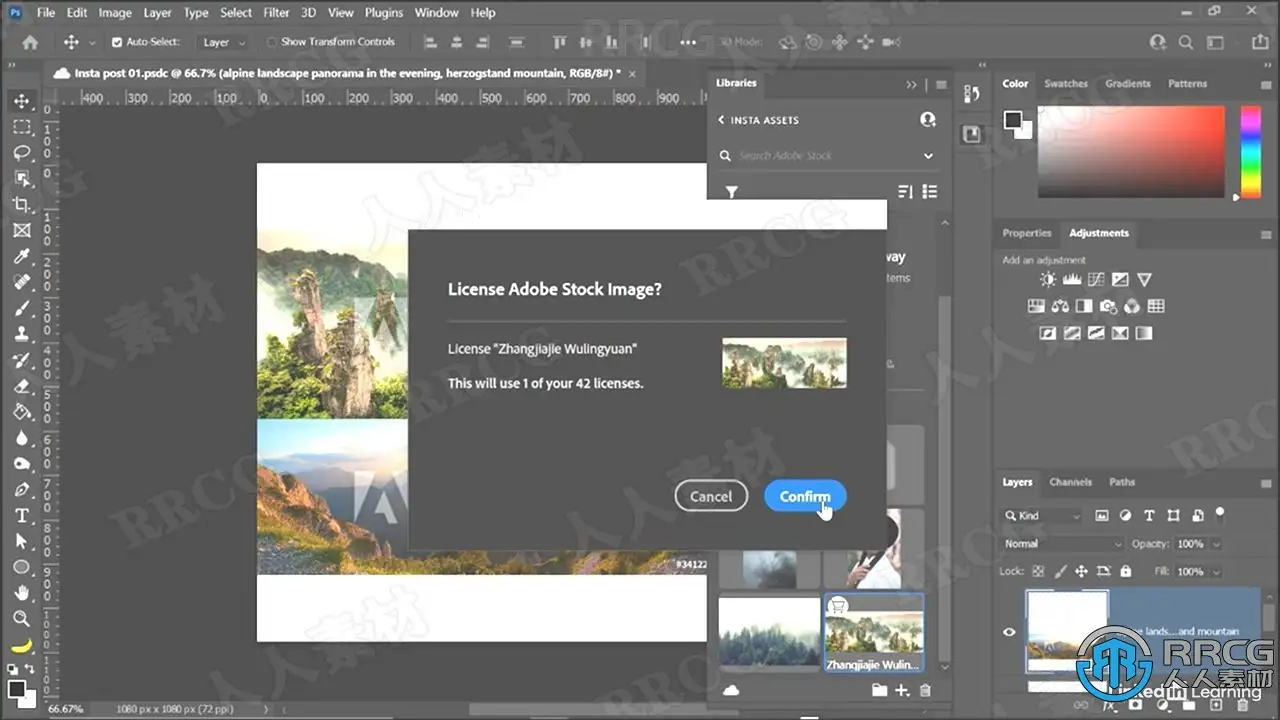Select the Hand tool
The width and height of the screenshot is (1280, 720).
[21, 593]
